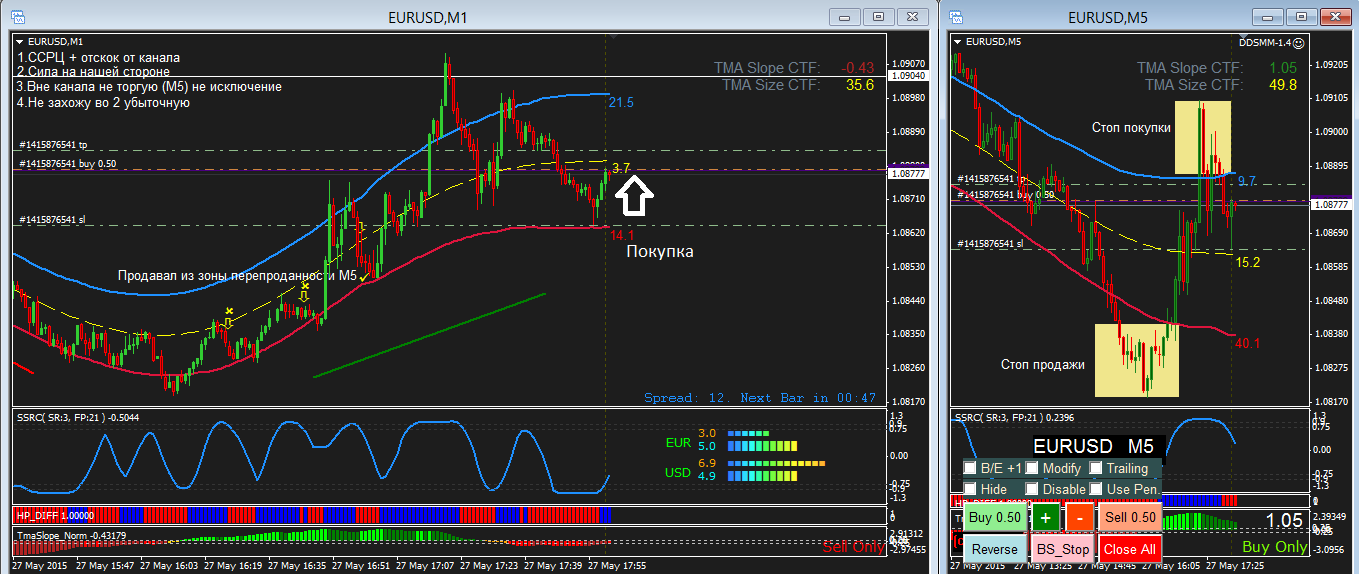Click the large EURUSD M5 panel title
1359x574 pixels.
(x=1093, y=446)
